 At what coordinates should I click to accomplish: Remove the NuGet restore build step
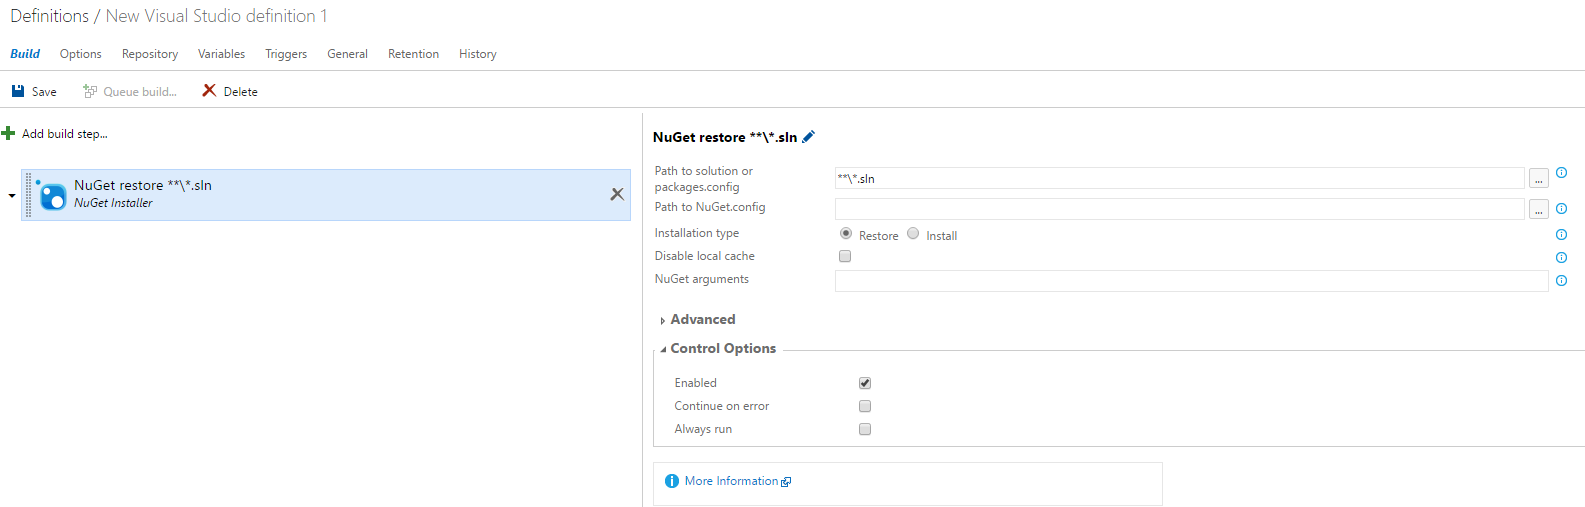point(617,194)
